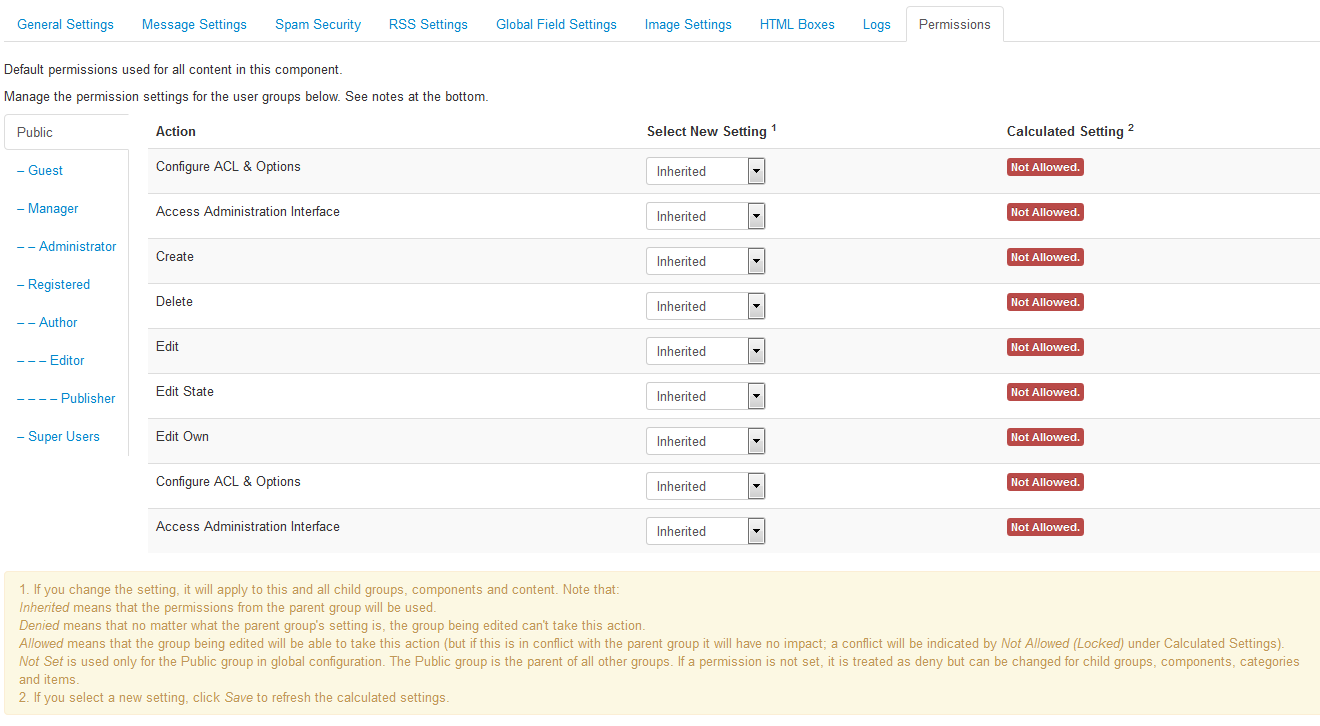1320x726 pixels.
Task: Select the Guest user group
Action: point(45,171)
